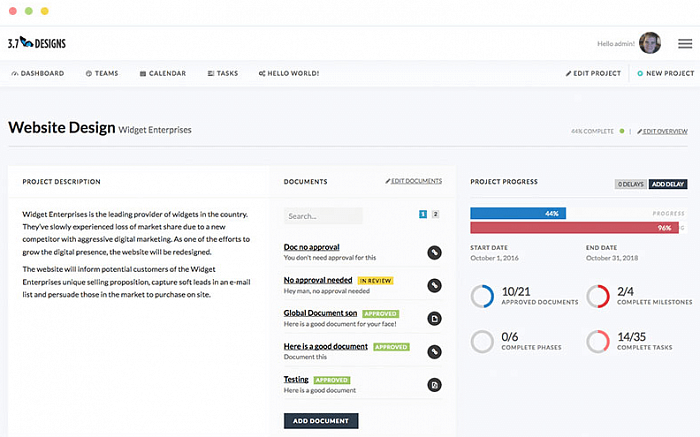Image resolution: width=700 pixels, height=437 pixels.
Task: Click the documents Search field
Action: pos(323,216)
